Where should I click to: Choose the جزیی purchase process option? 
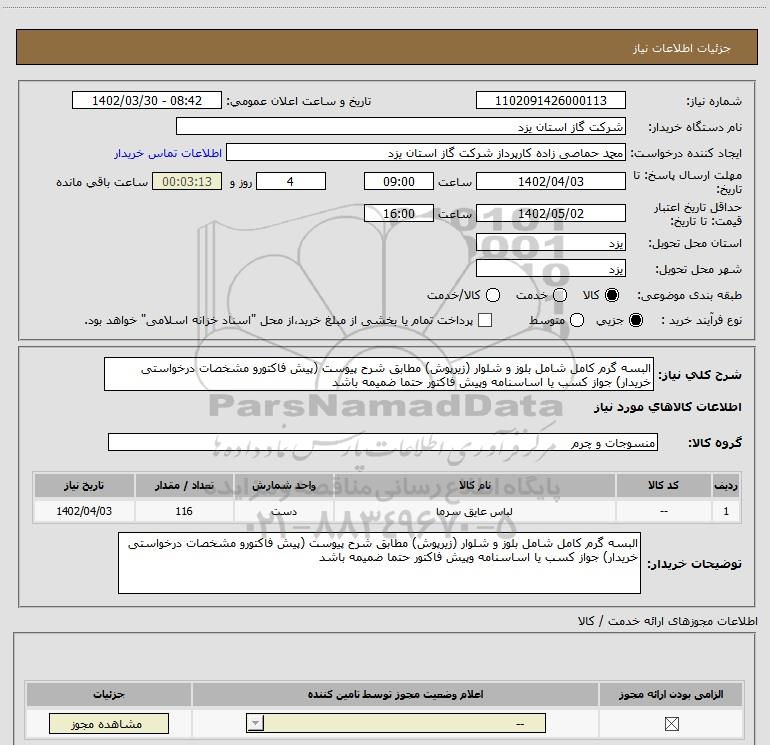[x=635, y=320]
